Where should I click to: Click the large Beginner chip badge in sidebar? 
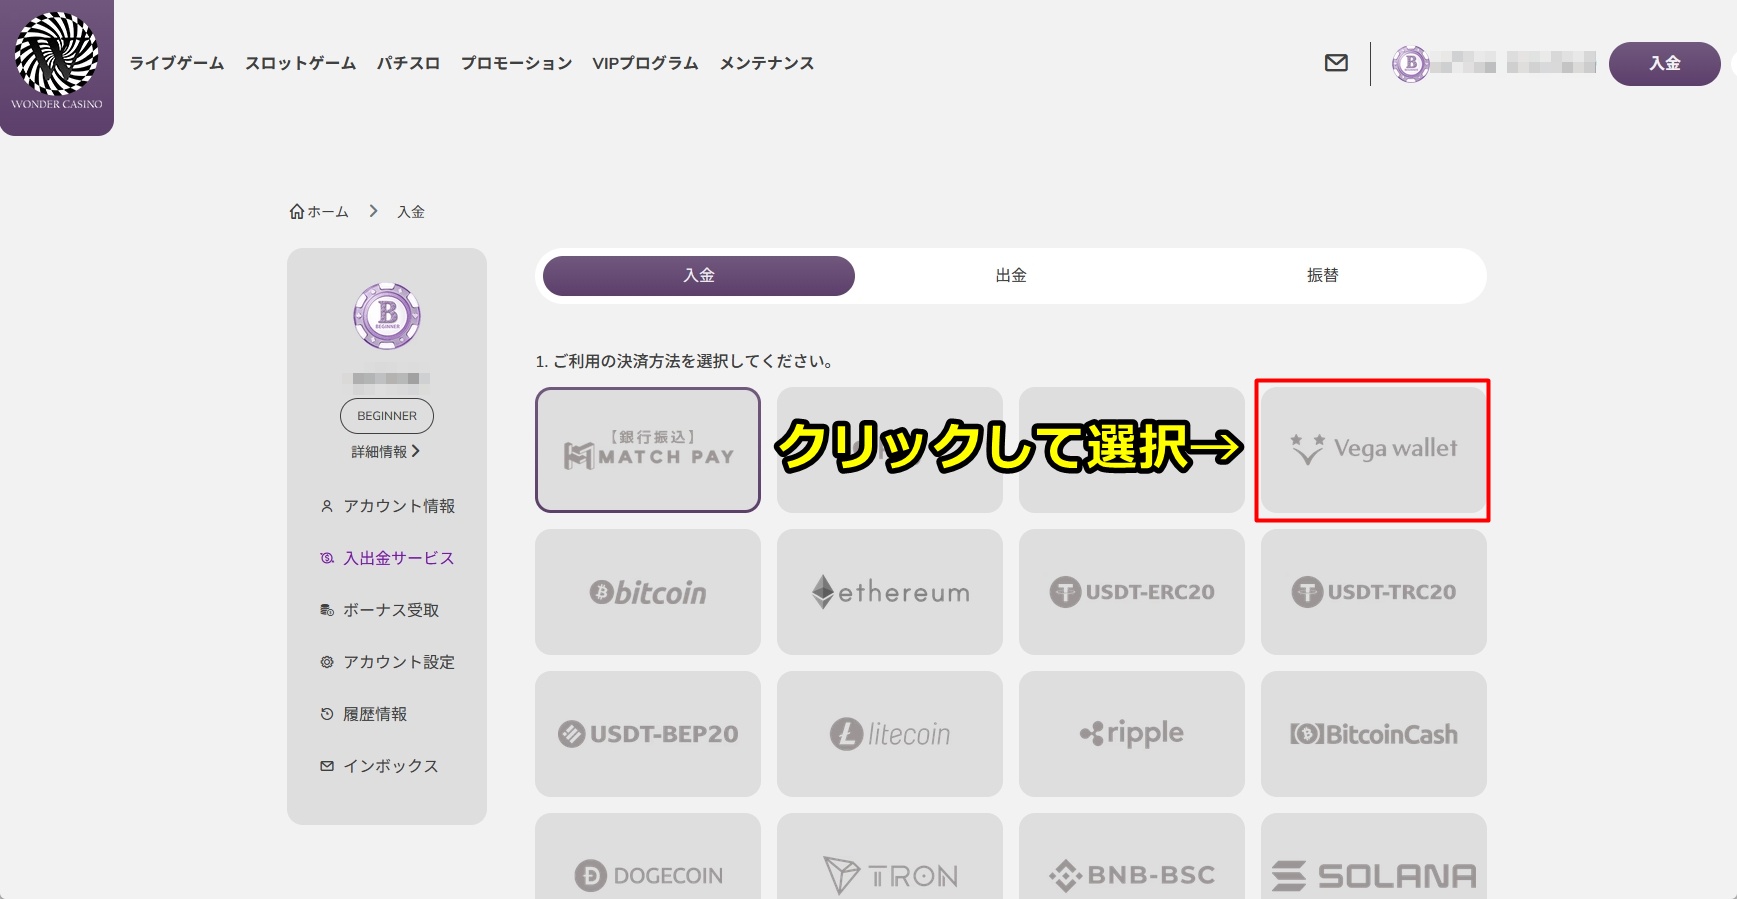(x=387, y=316)
